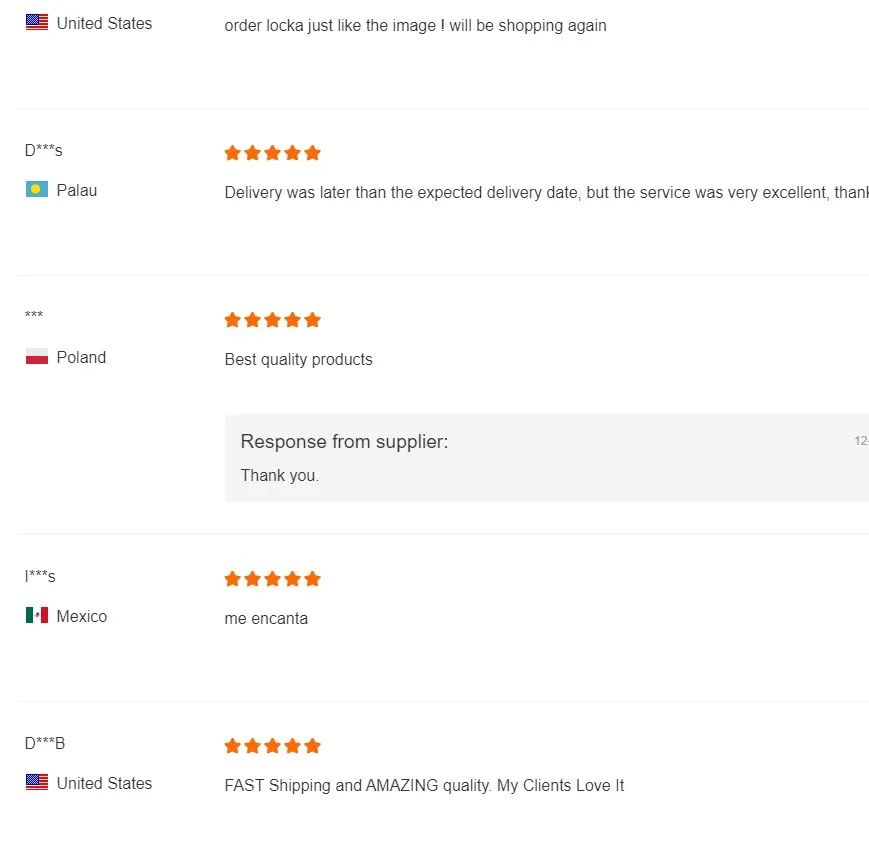Image resolution: width=869 pixels, height=856 pixels.
Task: Click the star rating for D***B's review
Action: 272,746
